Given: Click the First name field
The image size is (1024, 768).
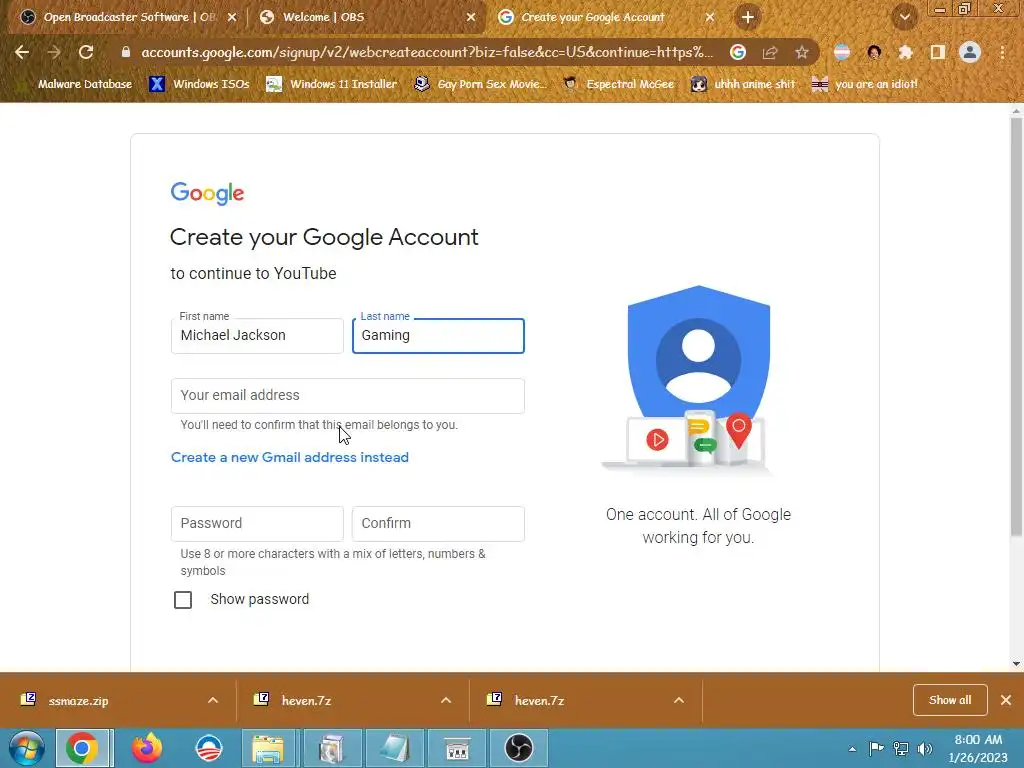Looking at the screenshot, I should tap(257, 336).
